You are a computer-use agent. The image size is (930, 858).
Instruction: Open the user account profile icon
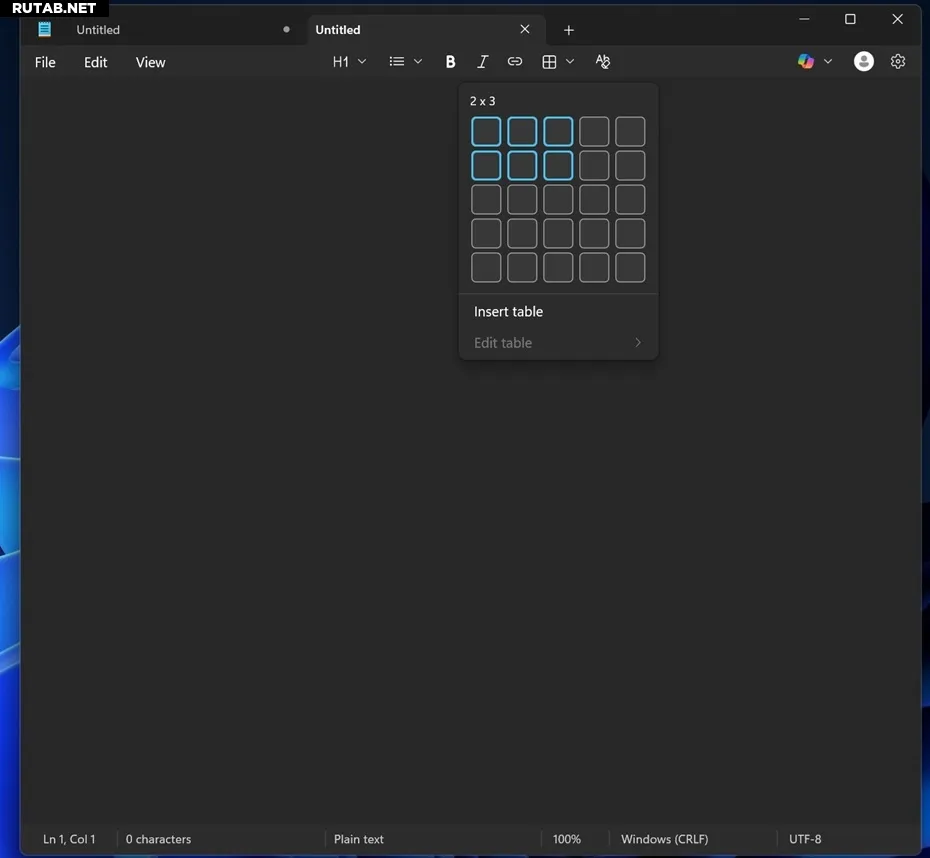tap(864, 62)
